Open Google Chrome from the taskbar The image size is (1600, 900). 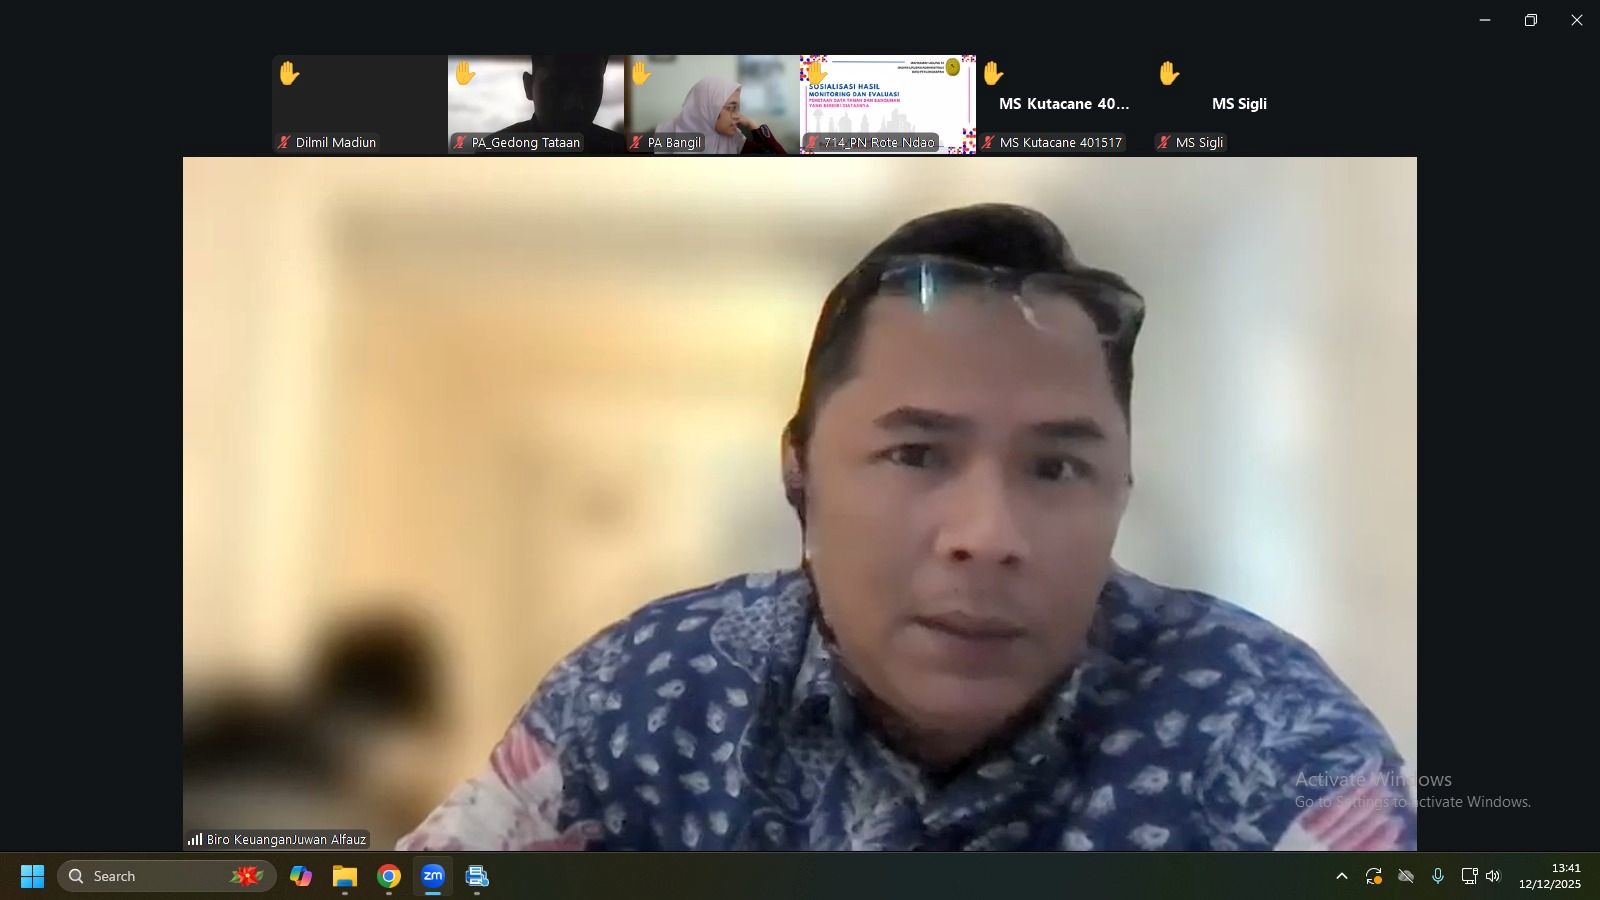pyautogui.click(x=389, y=876)
